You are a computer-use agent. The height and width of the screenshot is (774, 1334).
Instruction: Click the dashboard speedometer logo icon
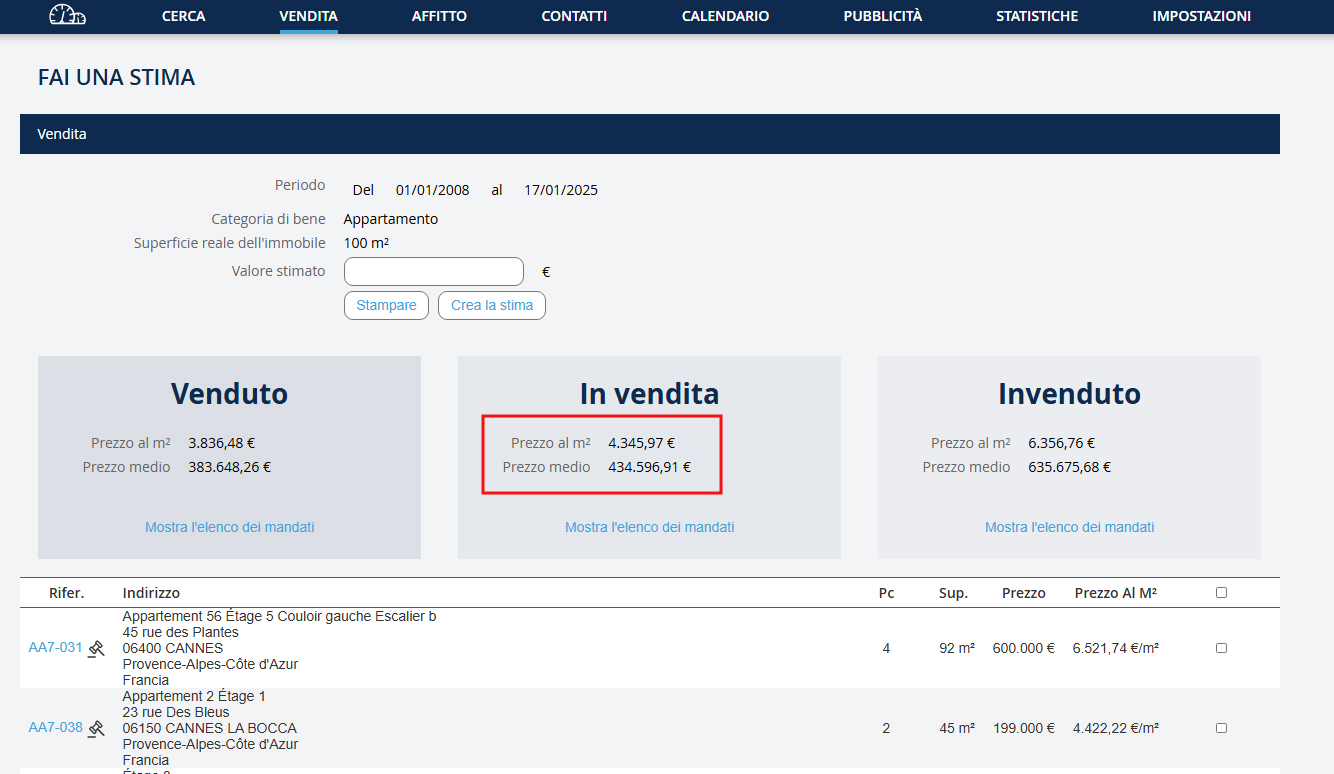(x=67, y=16)
